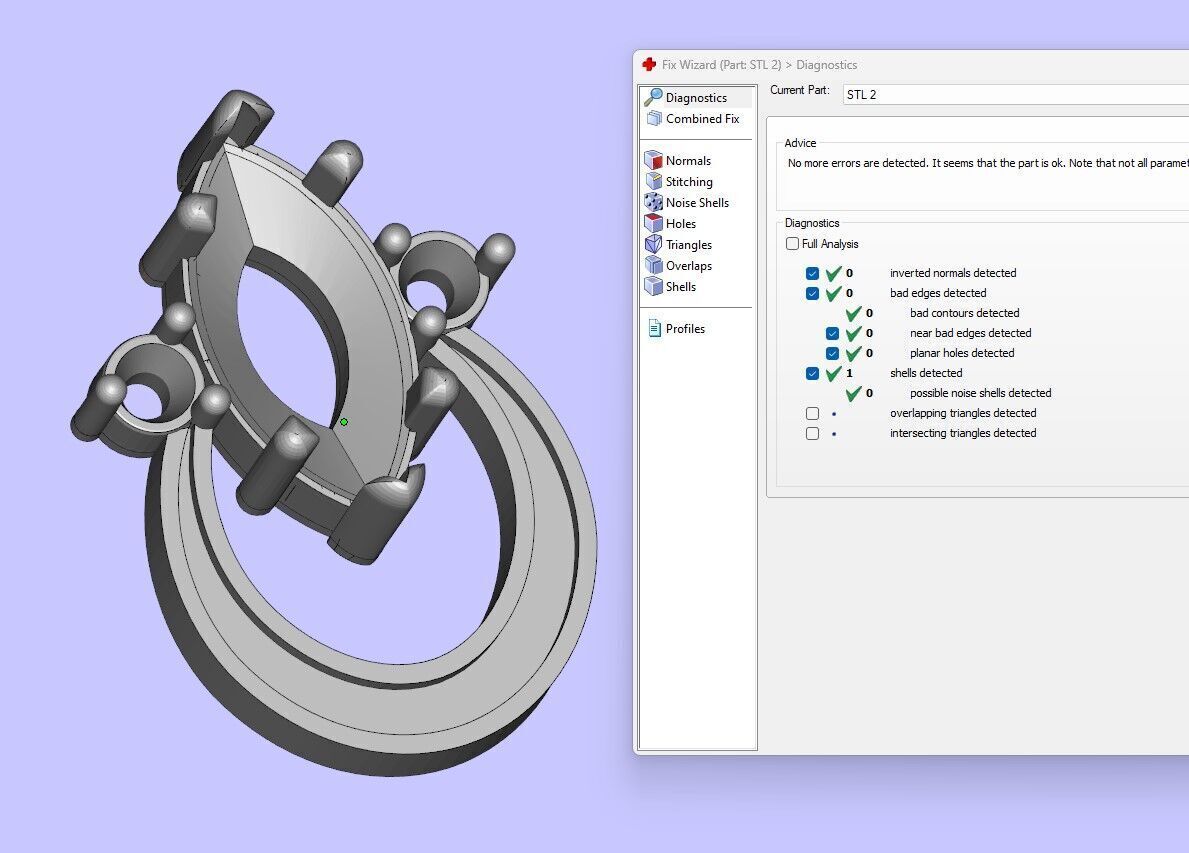Uncheck shells detected checkbox
This screenshot has height=853, width=1189.
(812, 373)
